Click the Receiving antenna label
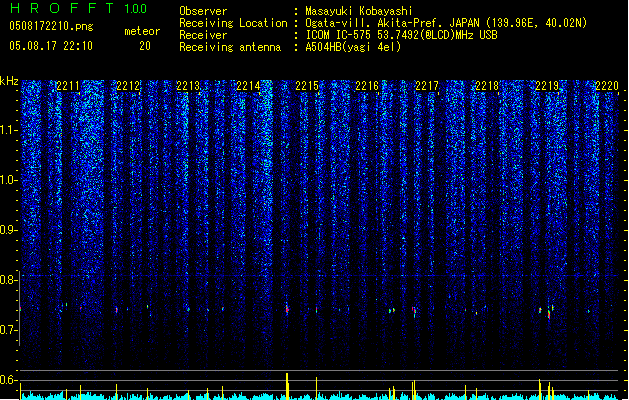Screen dimensions: 629x400 [x=230, y=47]
